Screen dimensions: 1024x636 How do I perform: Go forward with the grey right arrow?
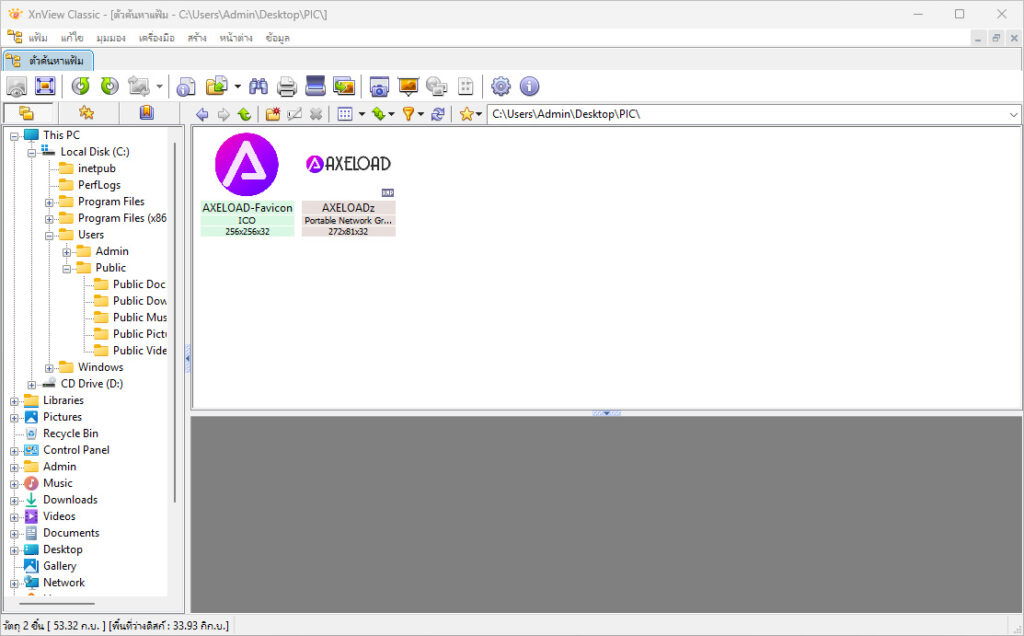point(223,114)
